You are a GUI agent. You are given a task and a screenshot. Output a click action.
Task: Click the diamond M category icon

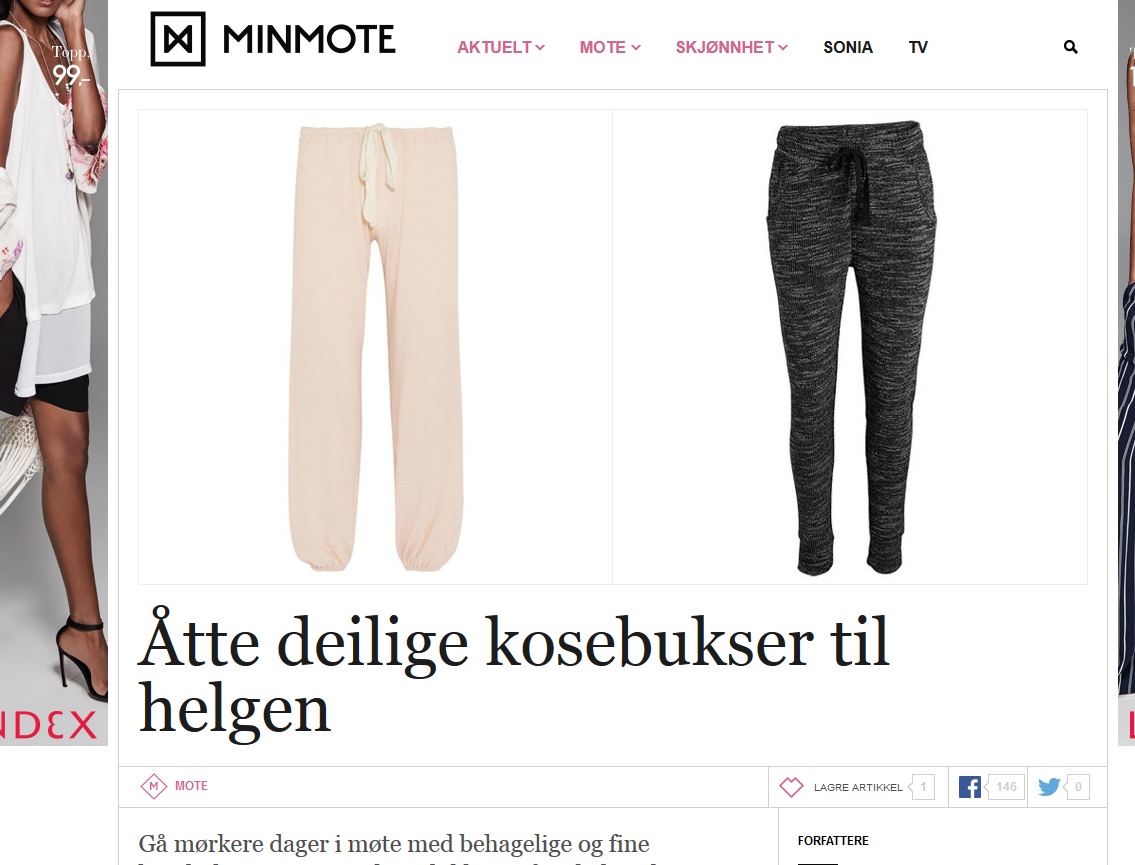pos(153,786)
